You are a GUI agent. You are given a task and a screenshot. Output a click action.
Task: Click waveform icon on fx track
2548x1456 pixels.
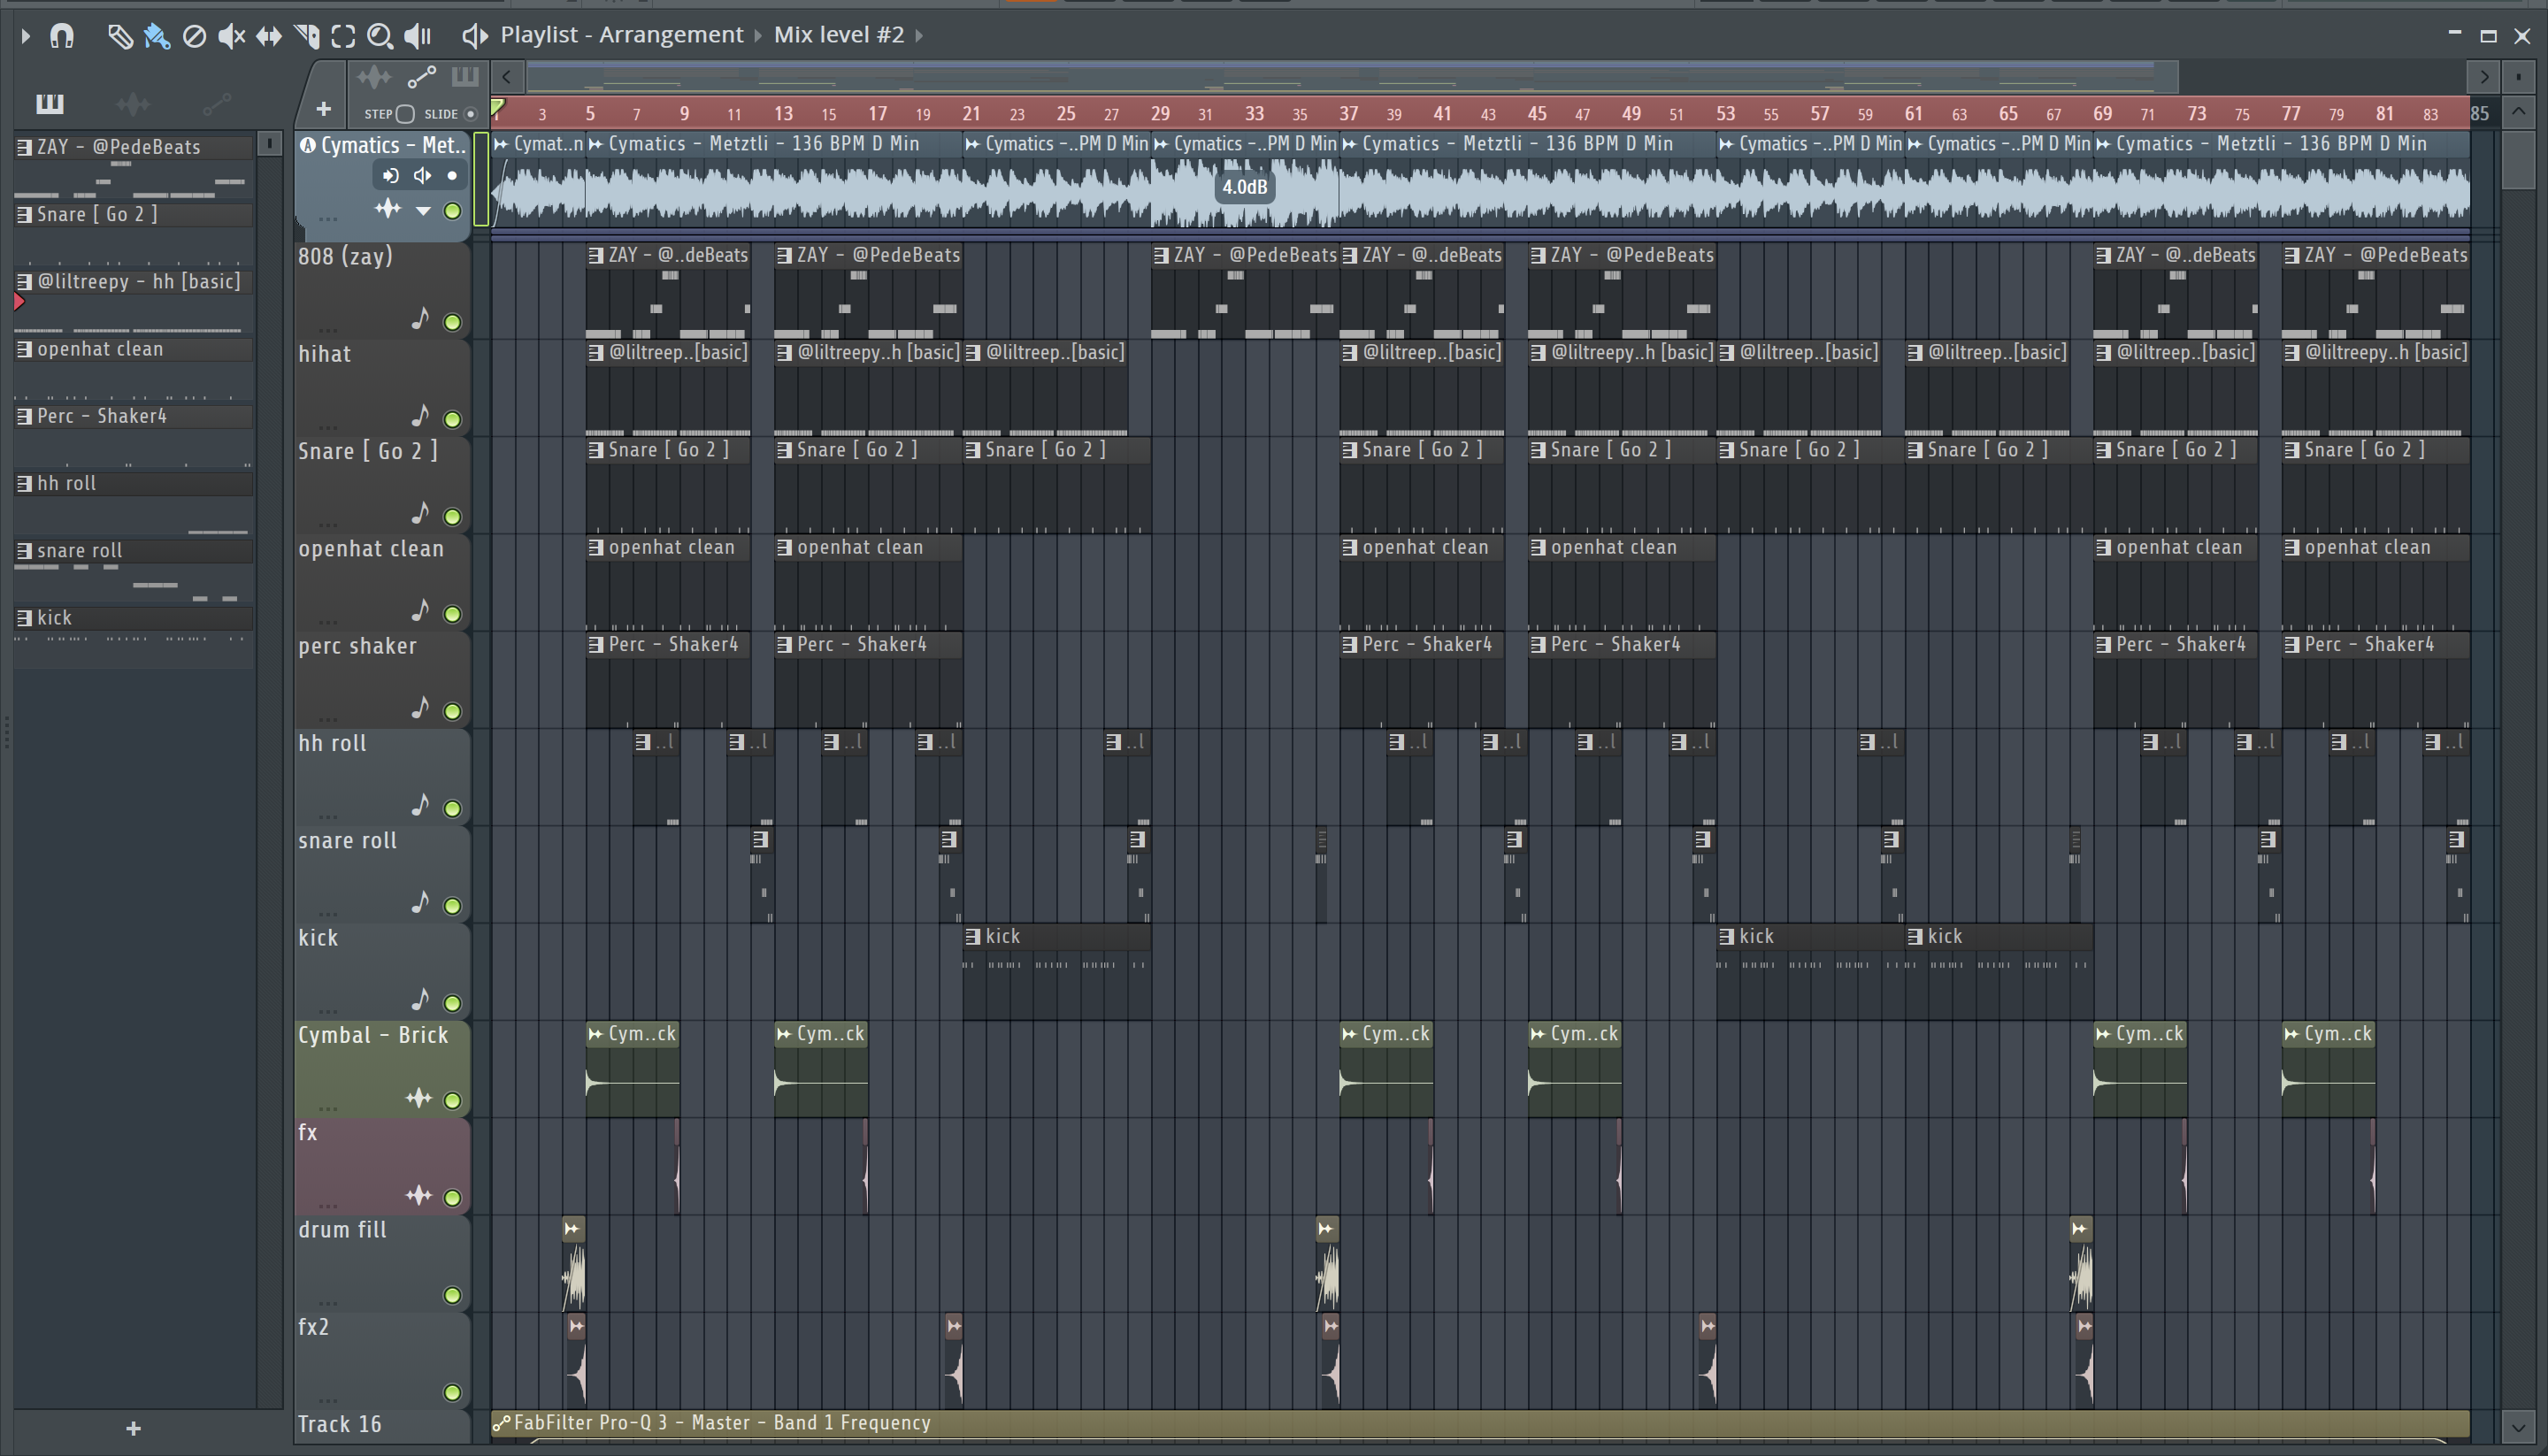pos(418,1195)
